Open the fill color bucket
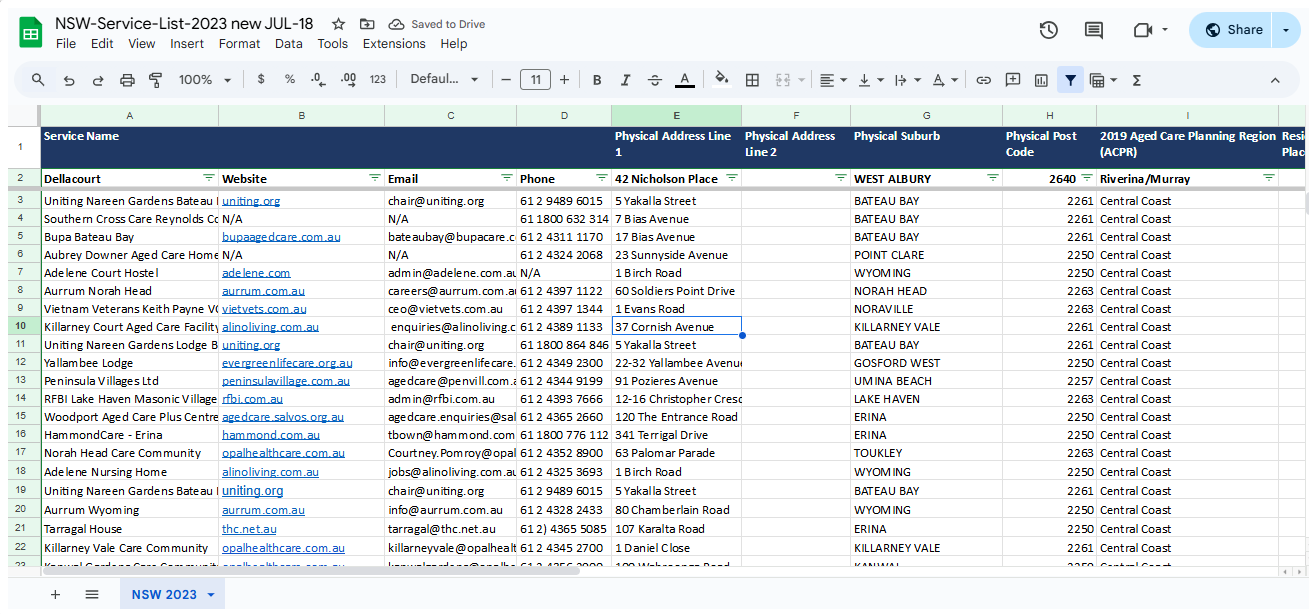 [x=722, y=80]
